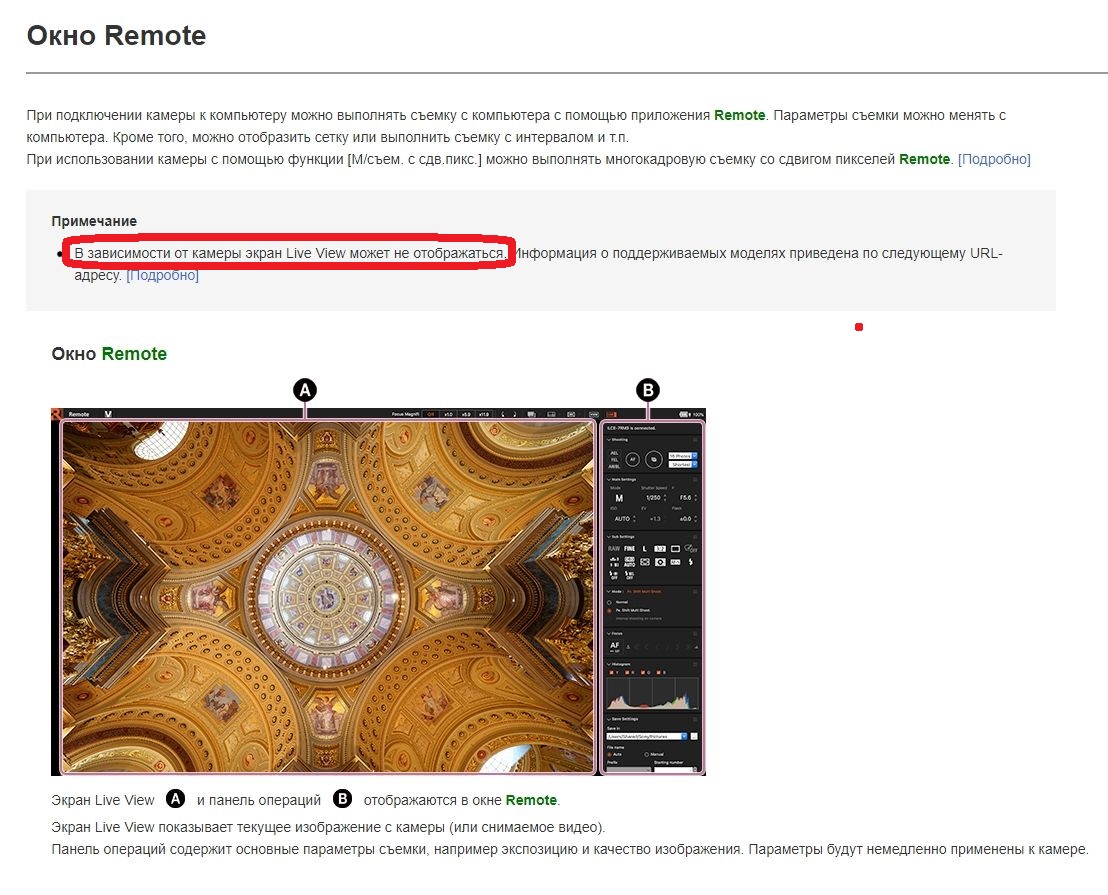Toggle the G histogram checkbox
This screenshot has width=1108, height=895.
coord(643,672)
